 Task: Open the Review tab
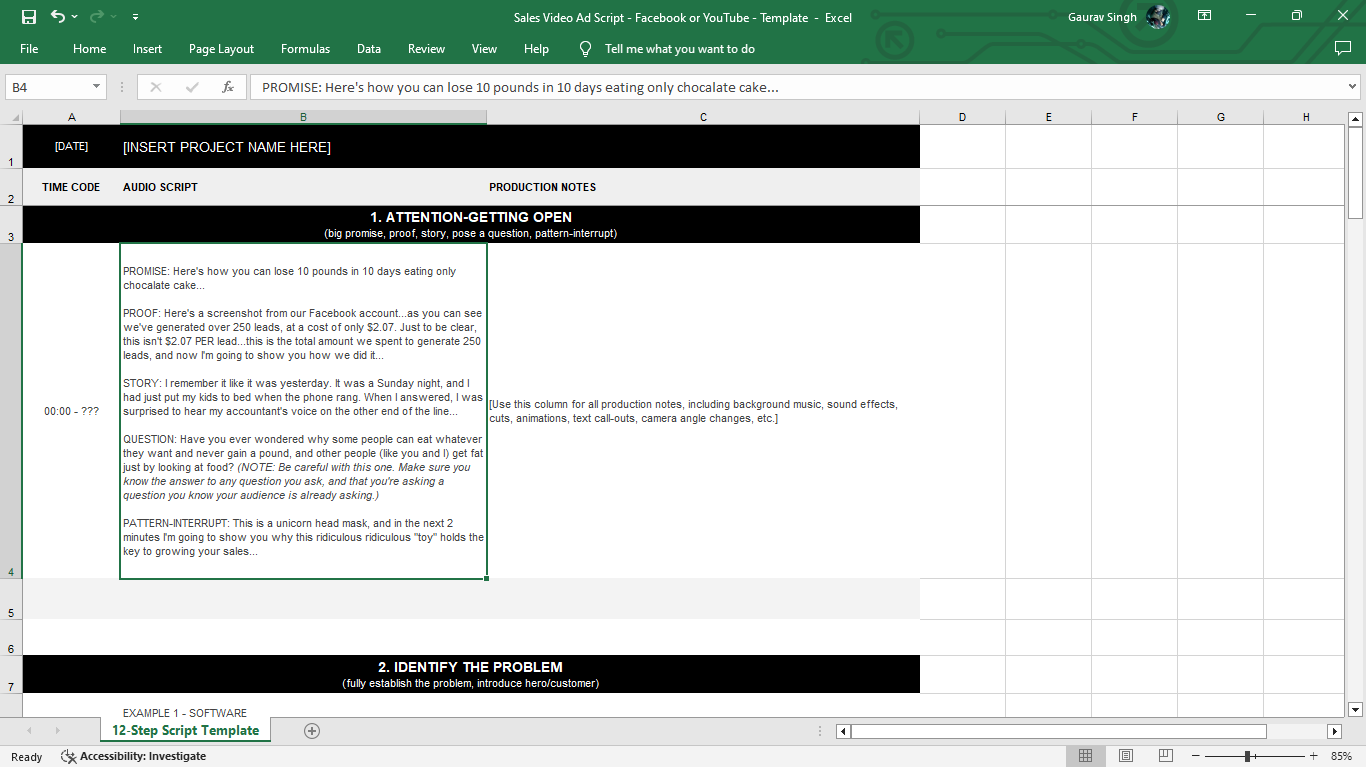point(426,48)
